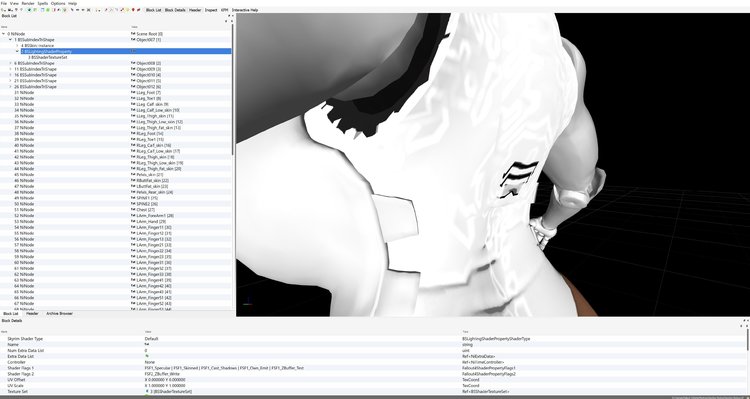Click the string icon in the Name value cell

click(147, 344)
